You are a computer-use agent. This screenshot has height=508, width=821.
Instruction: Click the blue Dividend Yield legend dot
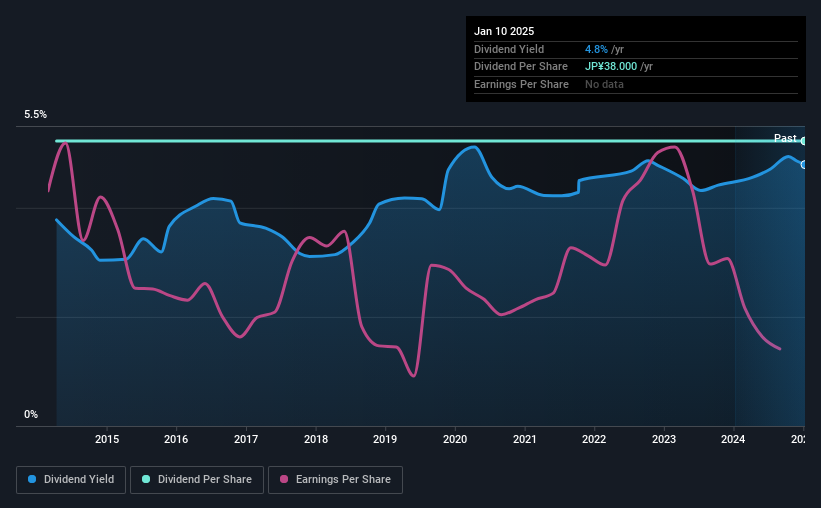(32, 479)
